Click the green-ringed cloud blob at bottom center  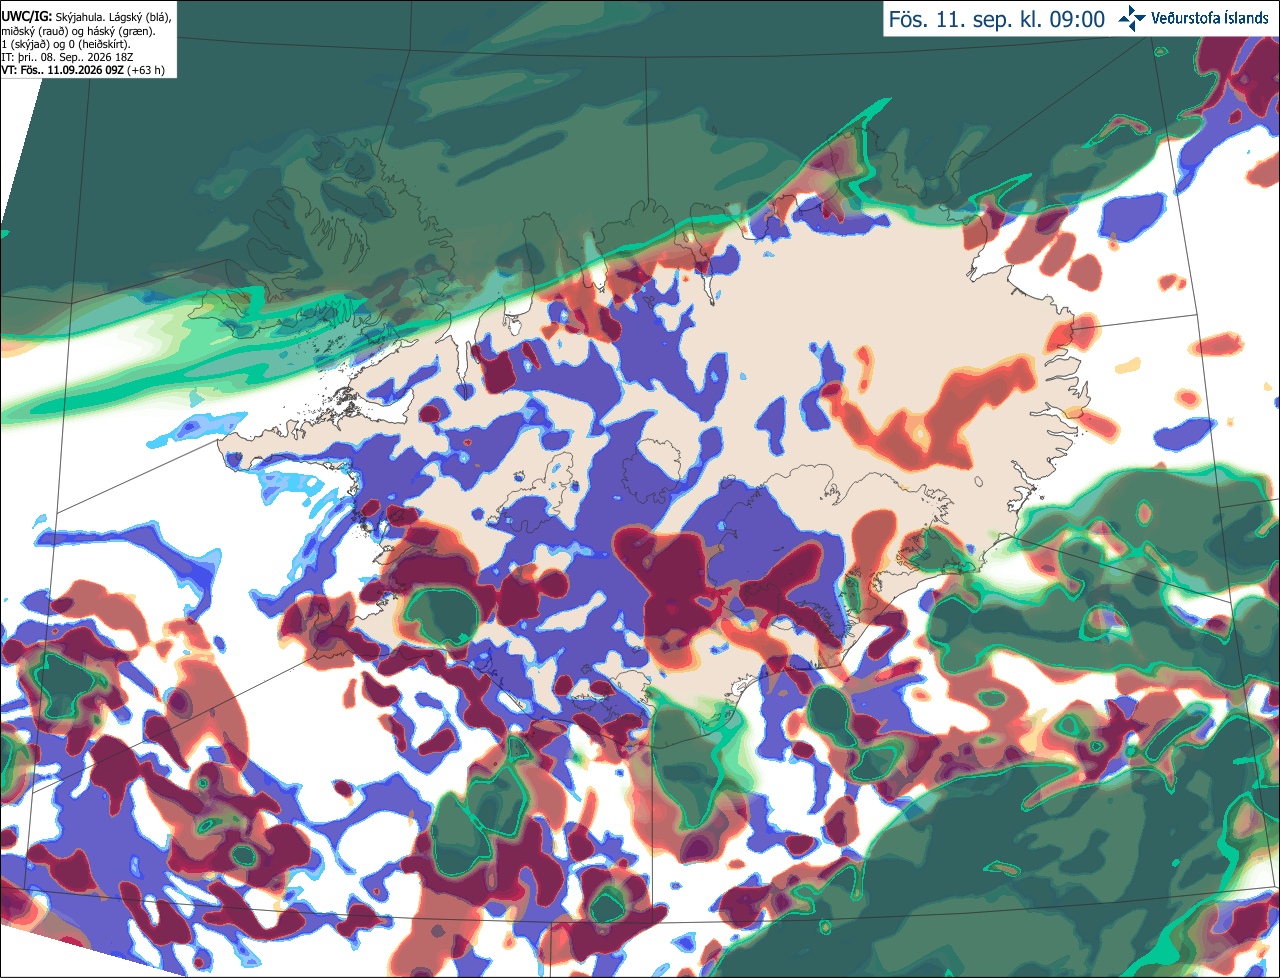pos(608,905)
